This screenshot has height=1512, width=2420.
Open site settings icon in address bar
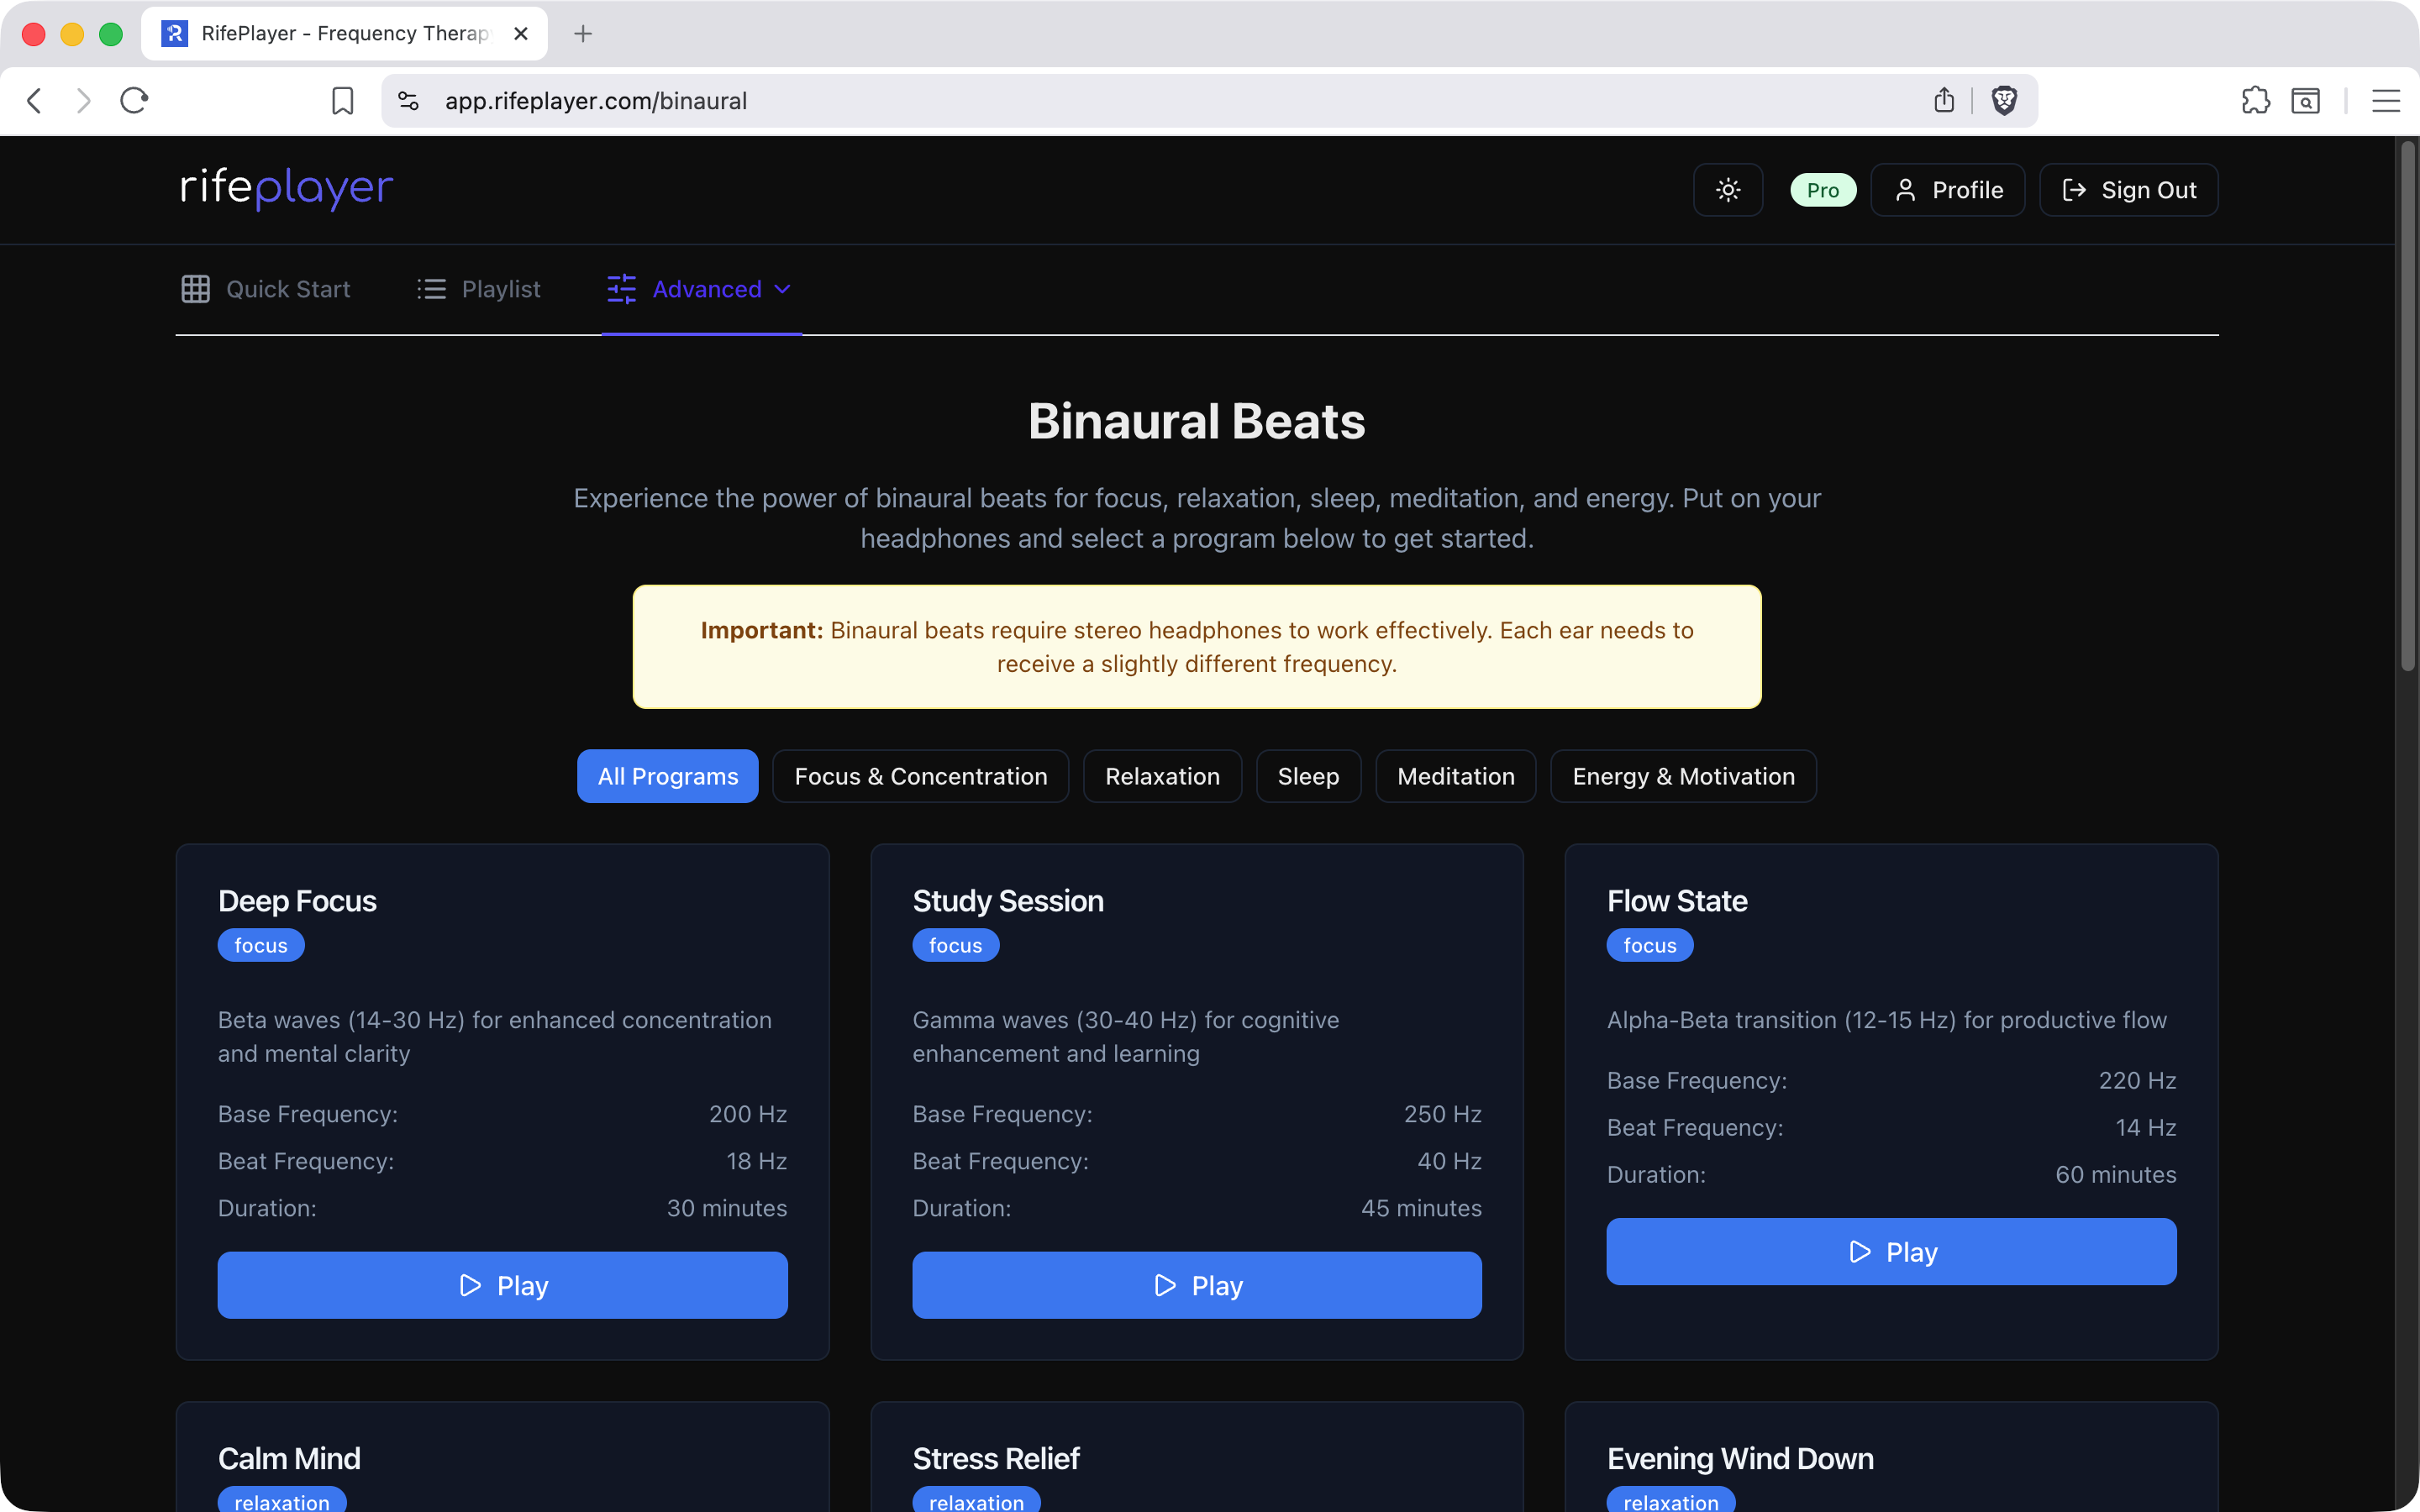[x=409, y=101]
